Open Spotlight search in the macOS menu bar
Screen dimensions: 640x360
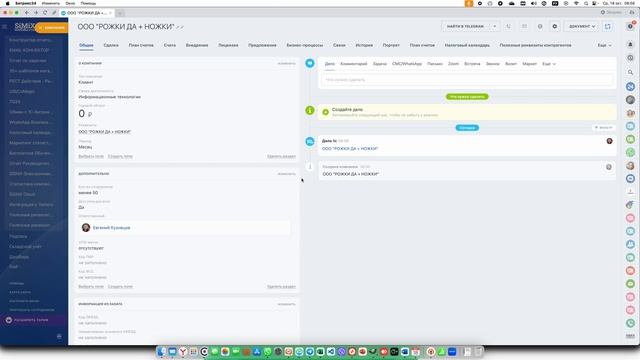coord(586,3)
